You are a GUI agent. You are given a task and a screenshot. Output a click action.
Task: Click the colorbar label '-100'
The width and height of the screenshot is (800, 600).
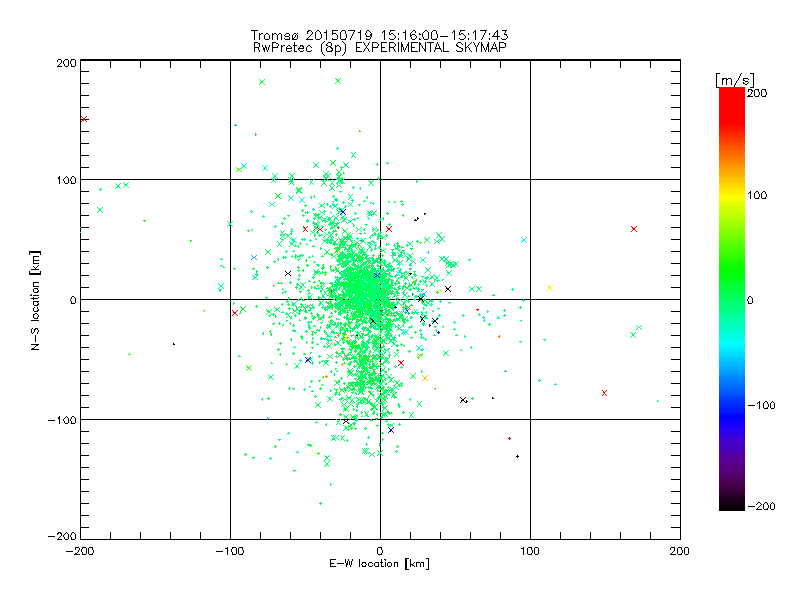point(761,405)
